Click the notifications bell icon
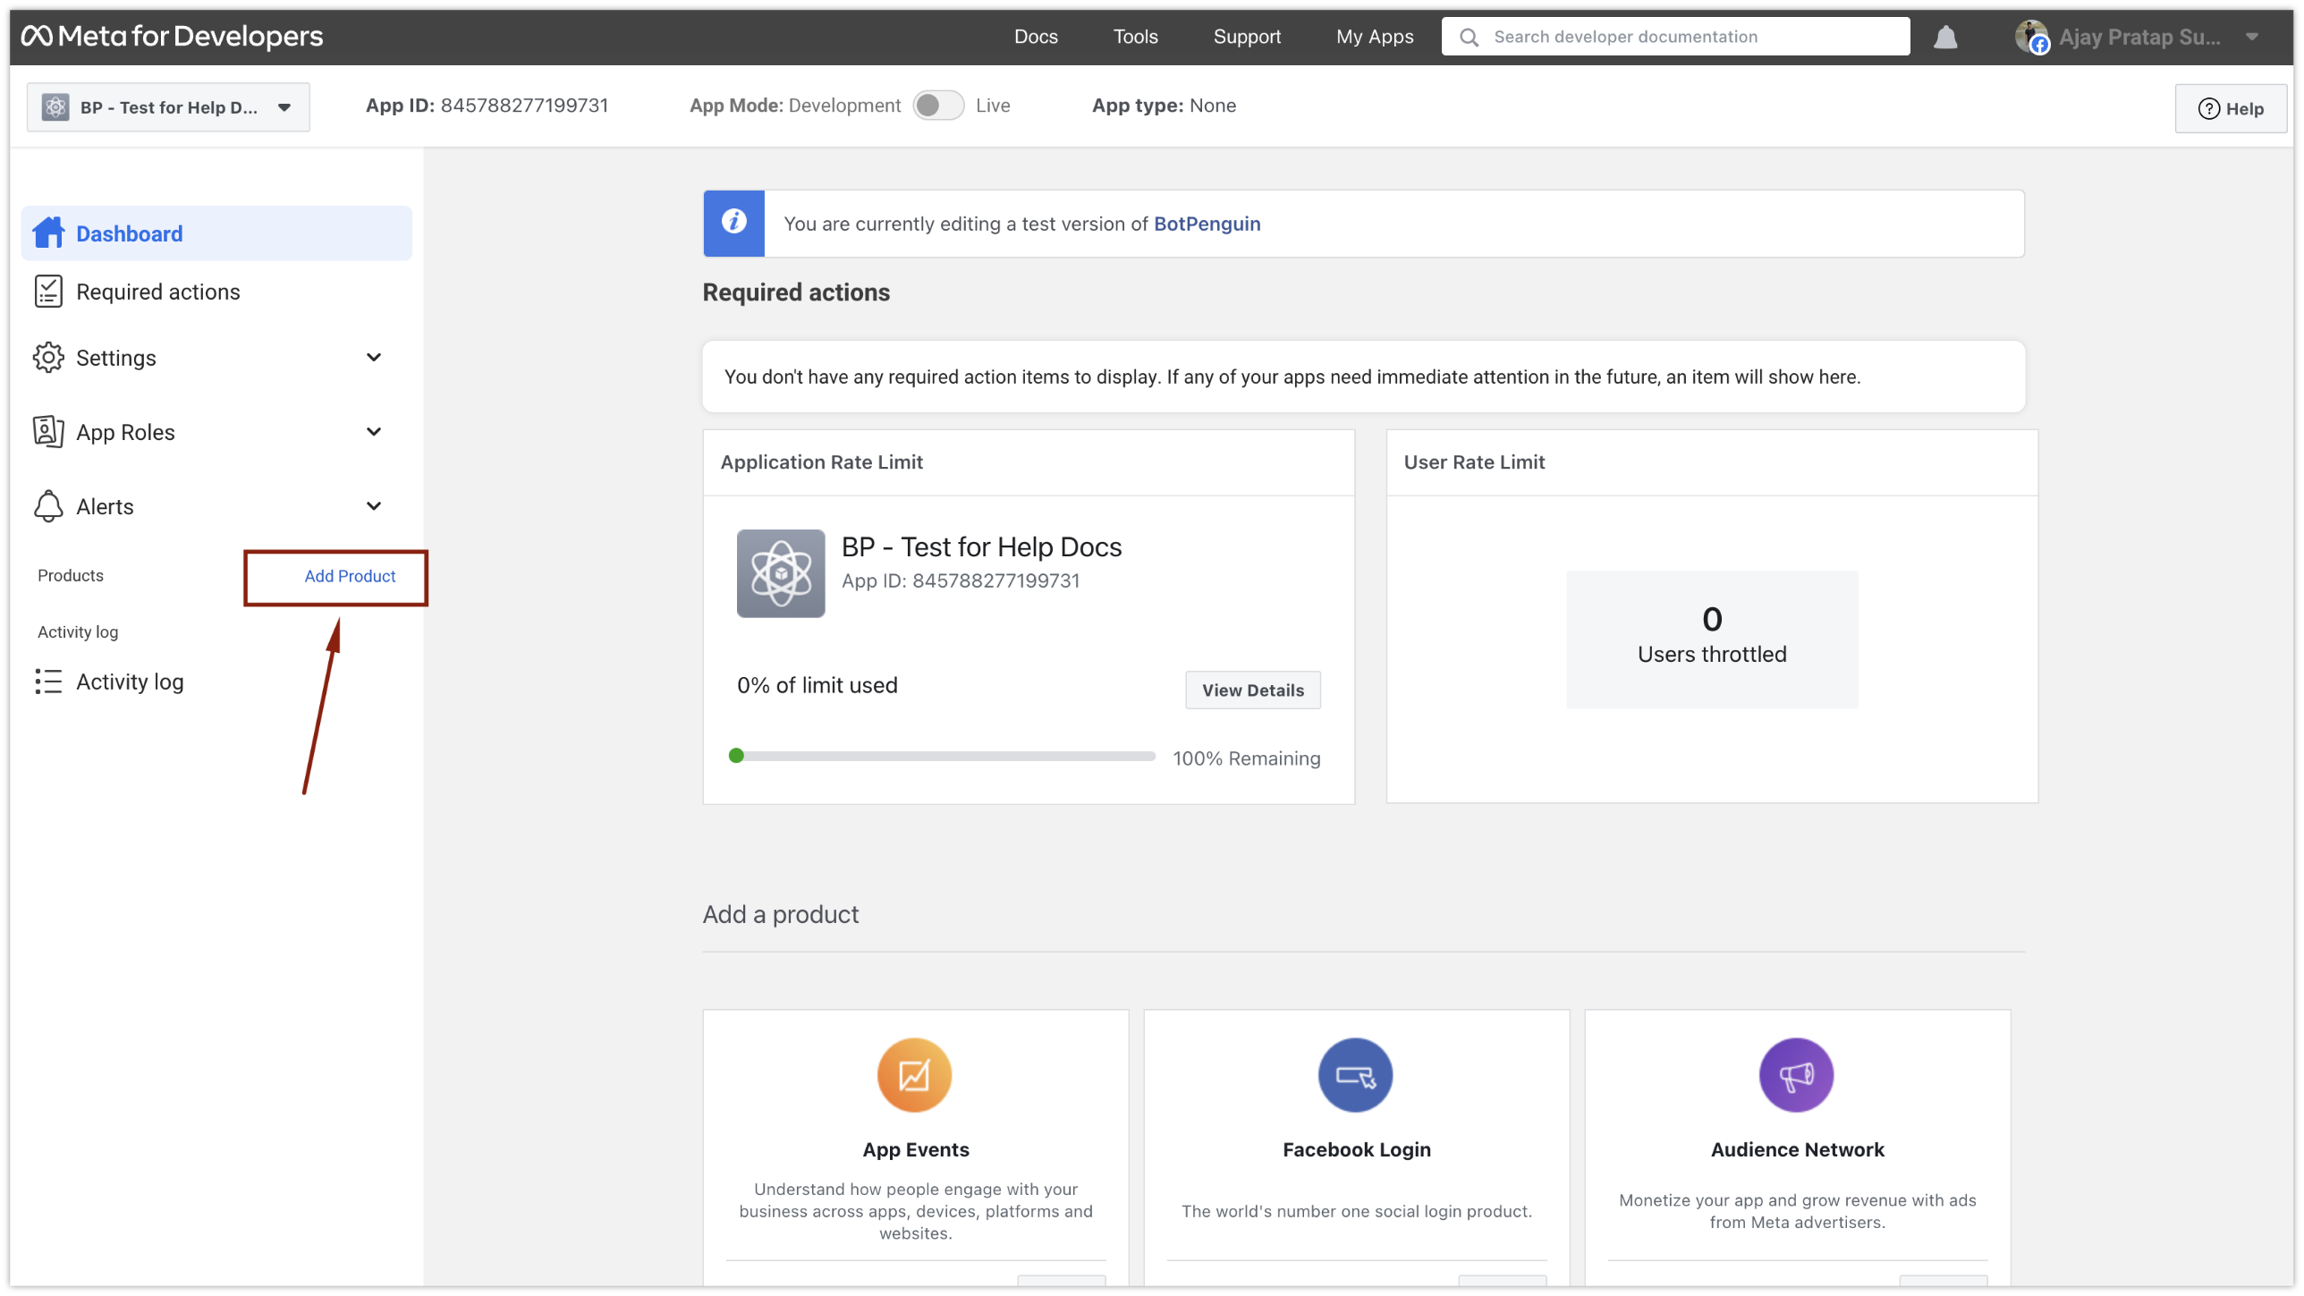Image resolution: width=2304 pixels, height=1296 pixels. click(1945, 37)
